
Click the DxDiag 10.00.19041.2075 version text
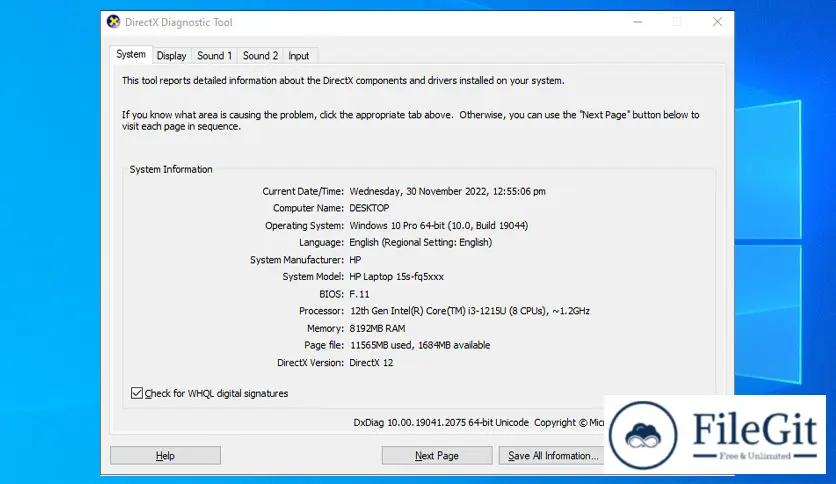tap(441, 423)
